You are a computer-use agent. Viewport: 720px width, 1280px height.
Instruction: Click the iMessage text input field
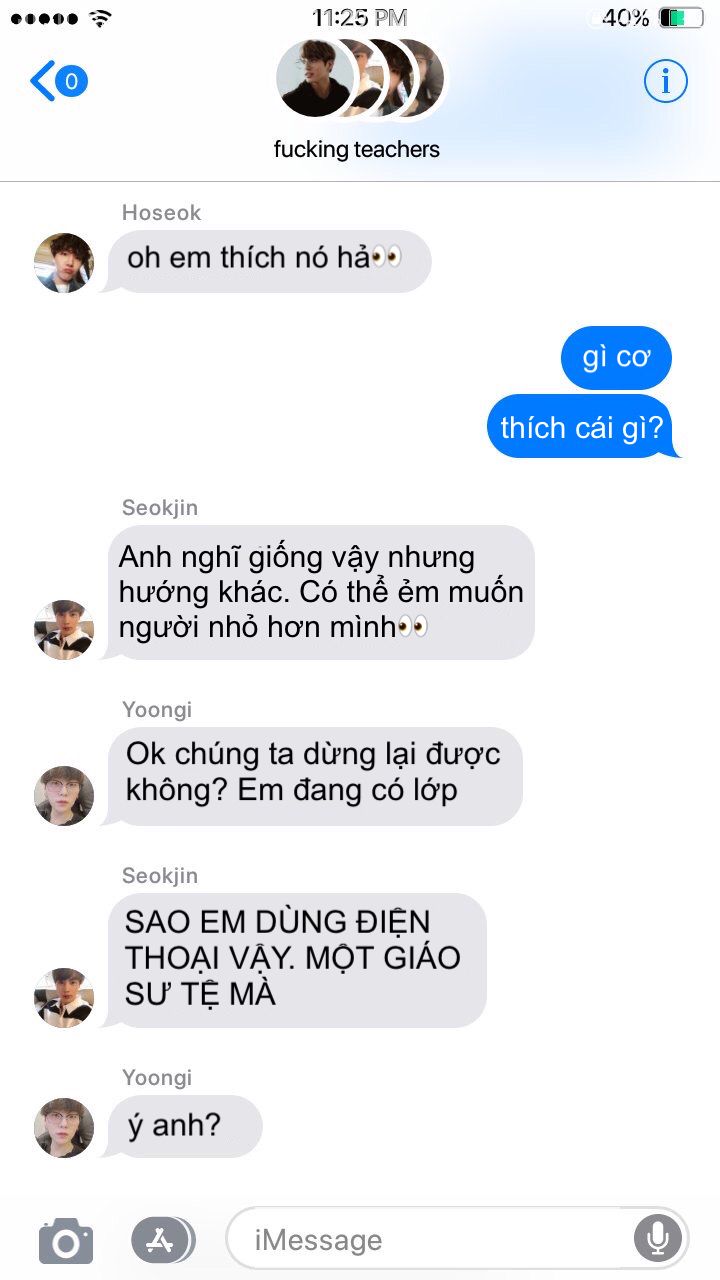point(457,1240)
